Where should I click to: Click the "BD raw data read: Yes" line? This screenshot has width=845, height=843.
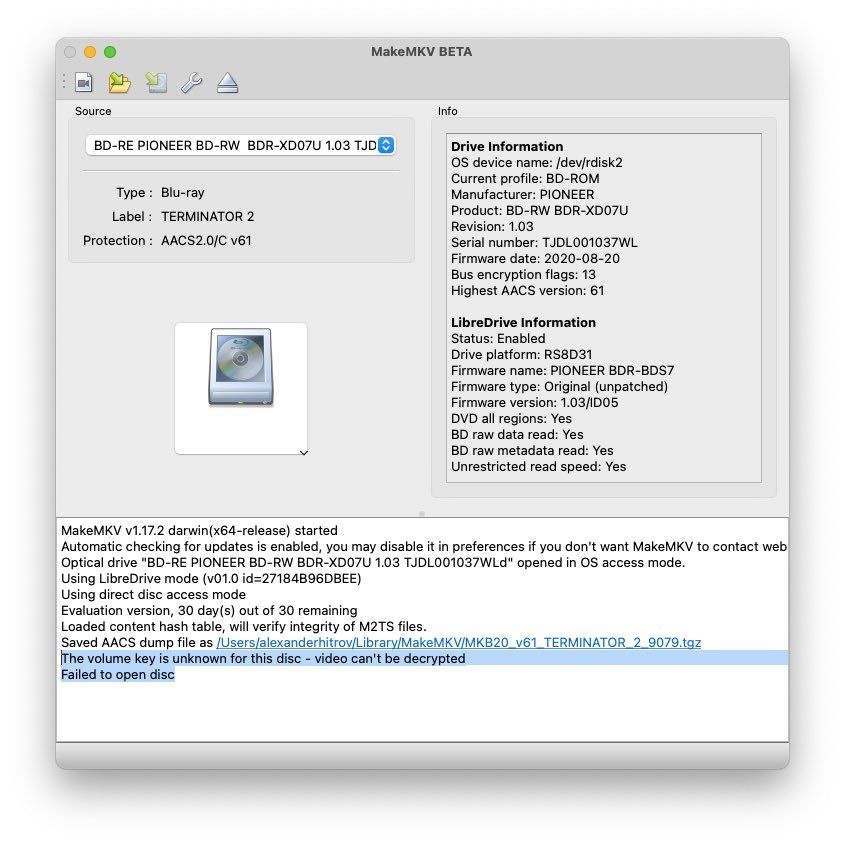point(517,434)
